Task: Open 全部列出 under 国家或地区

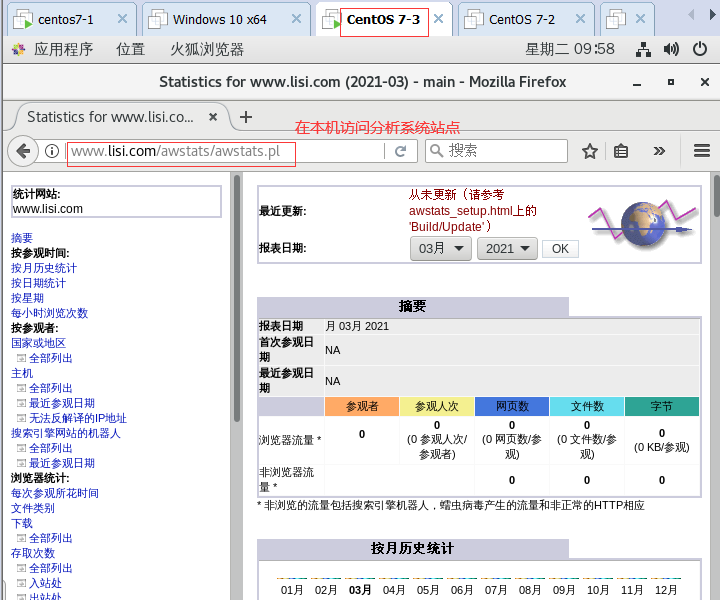Action: pos(51,358)
